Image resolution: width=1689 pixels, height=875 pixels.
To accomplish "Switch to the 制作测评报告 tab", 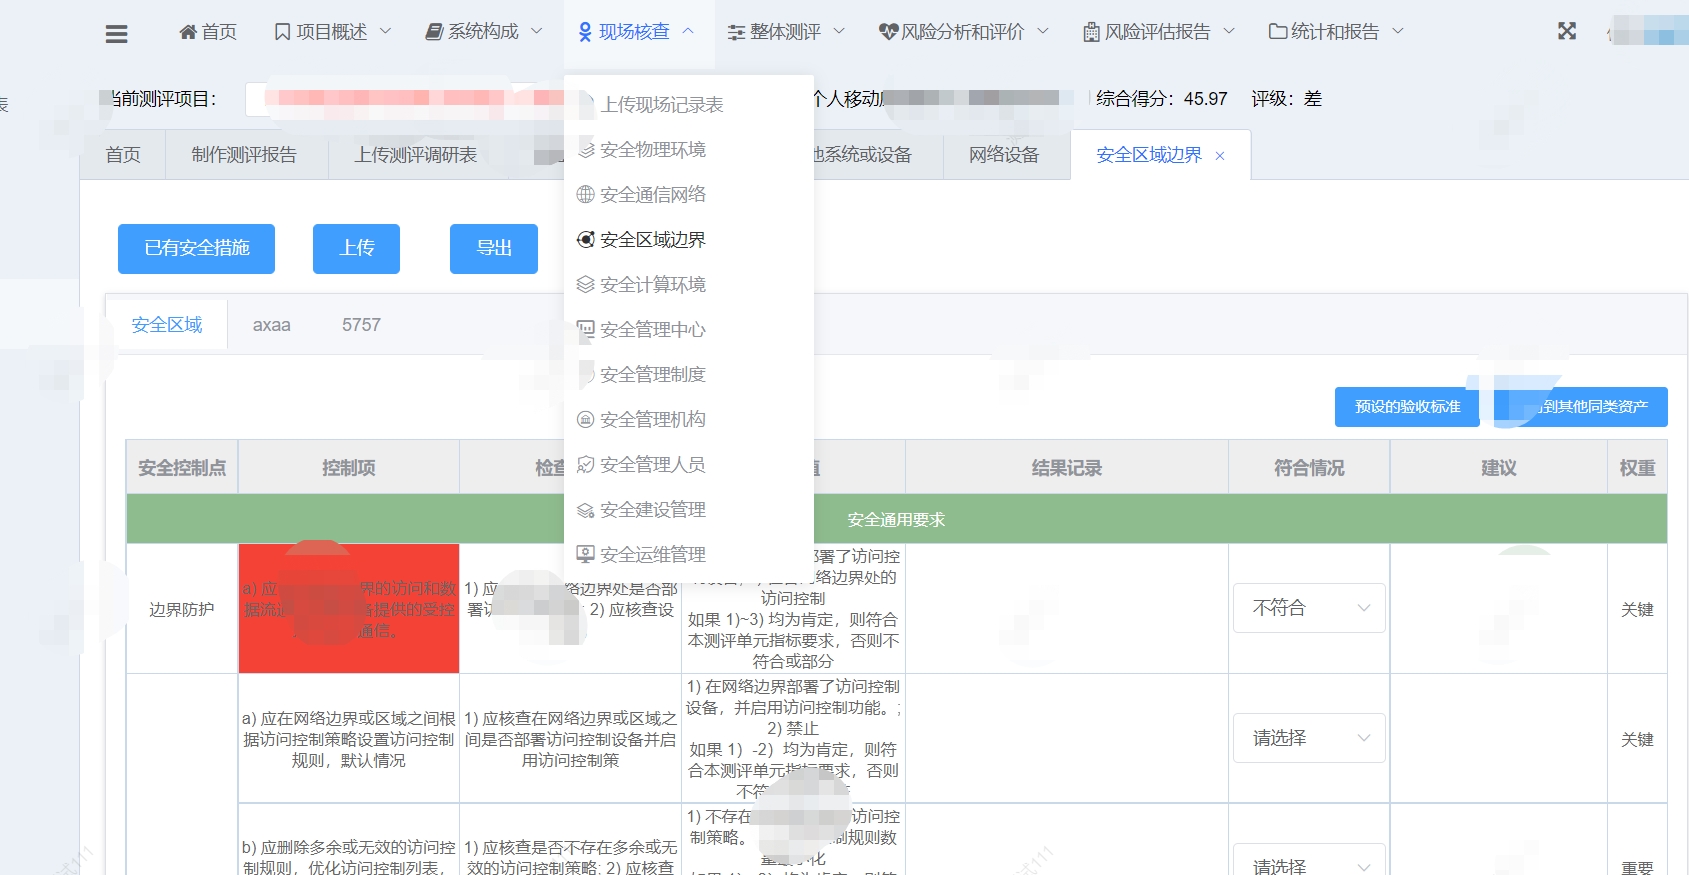I will click(244, 155).
